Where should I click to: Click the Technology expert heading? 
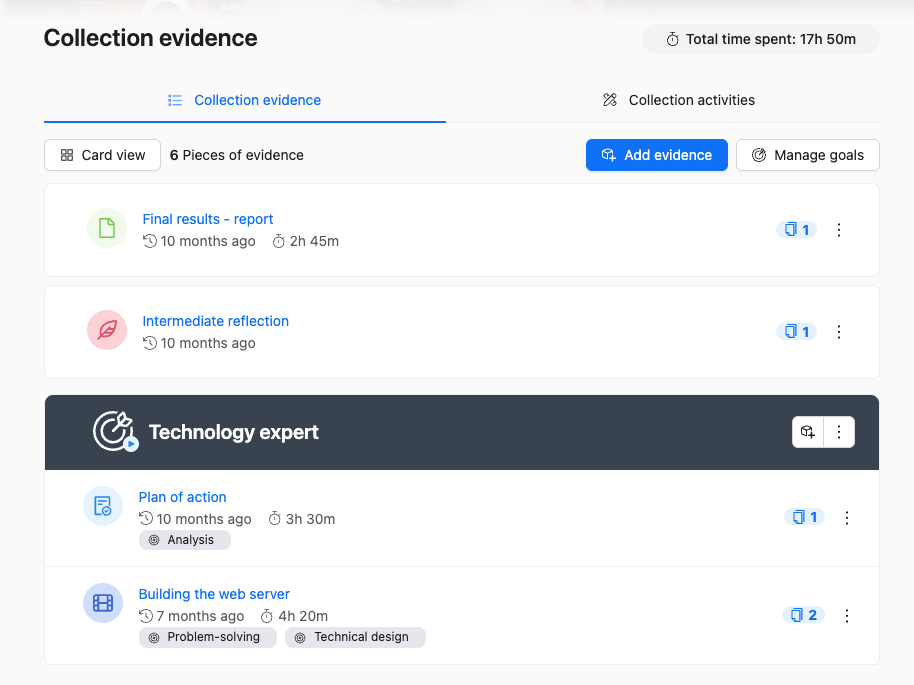[234, 432]
